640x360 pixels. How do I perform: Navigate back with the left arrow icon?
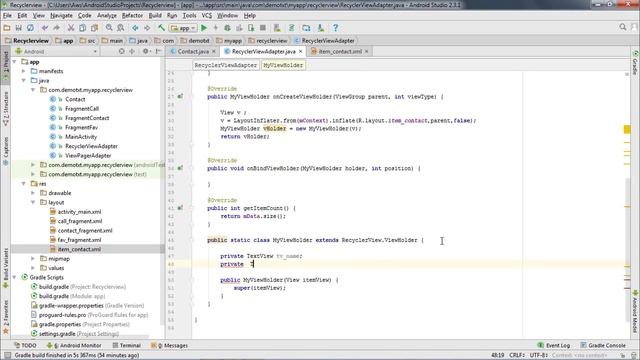click(135, 28)
